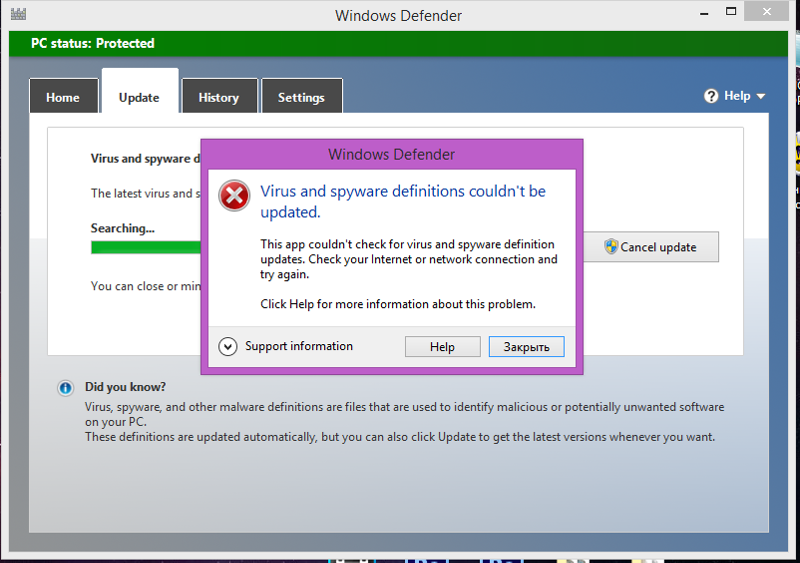The width and height of the screenshot is (800, 563).
Task: Maximize the Windows Defender window
Action: 731,11
